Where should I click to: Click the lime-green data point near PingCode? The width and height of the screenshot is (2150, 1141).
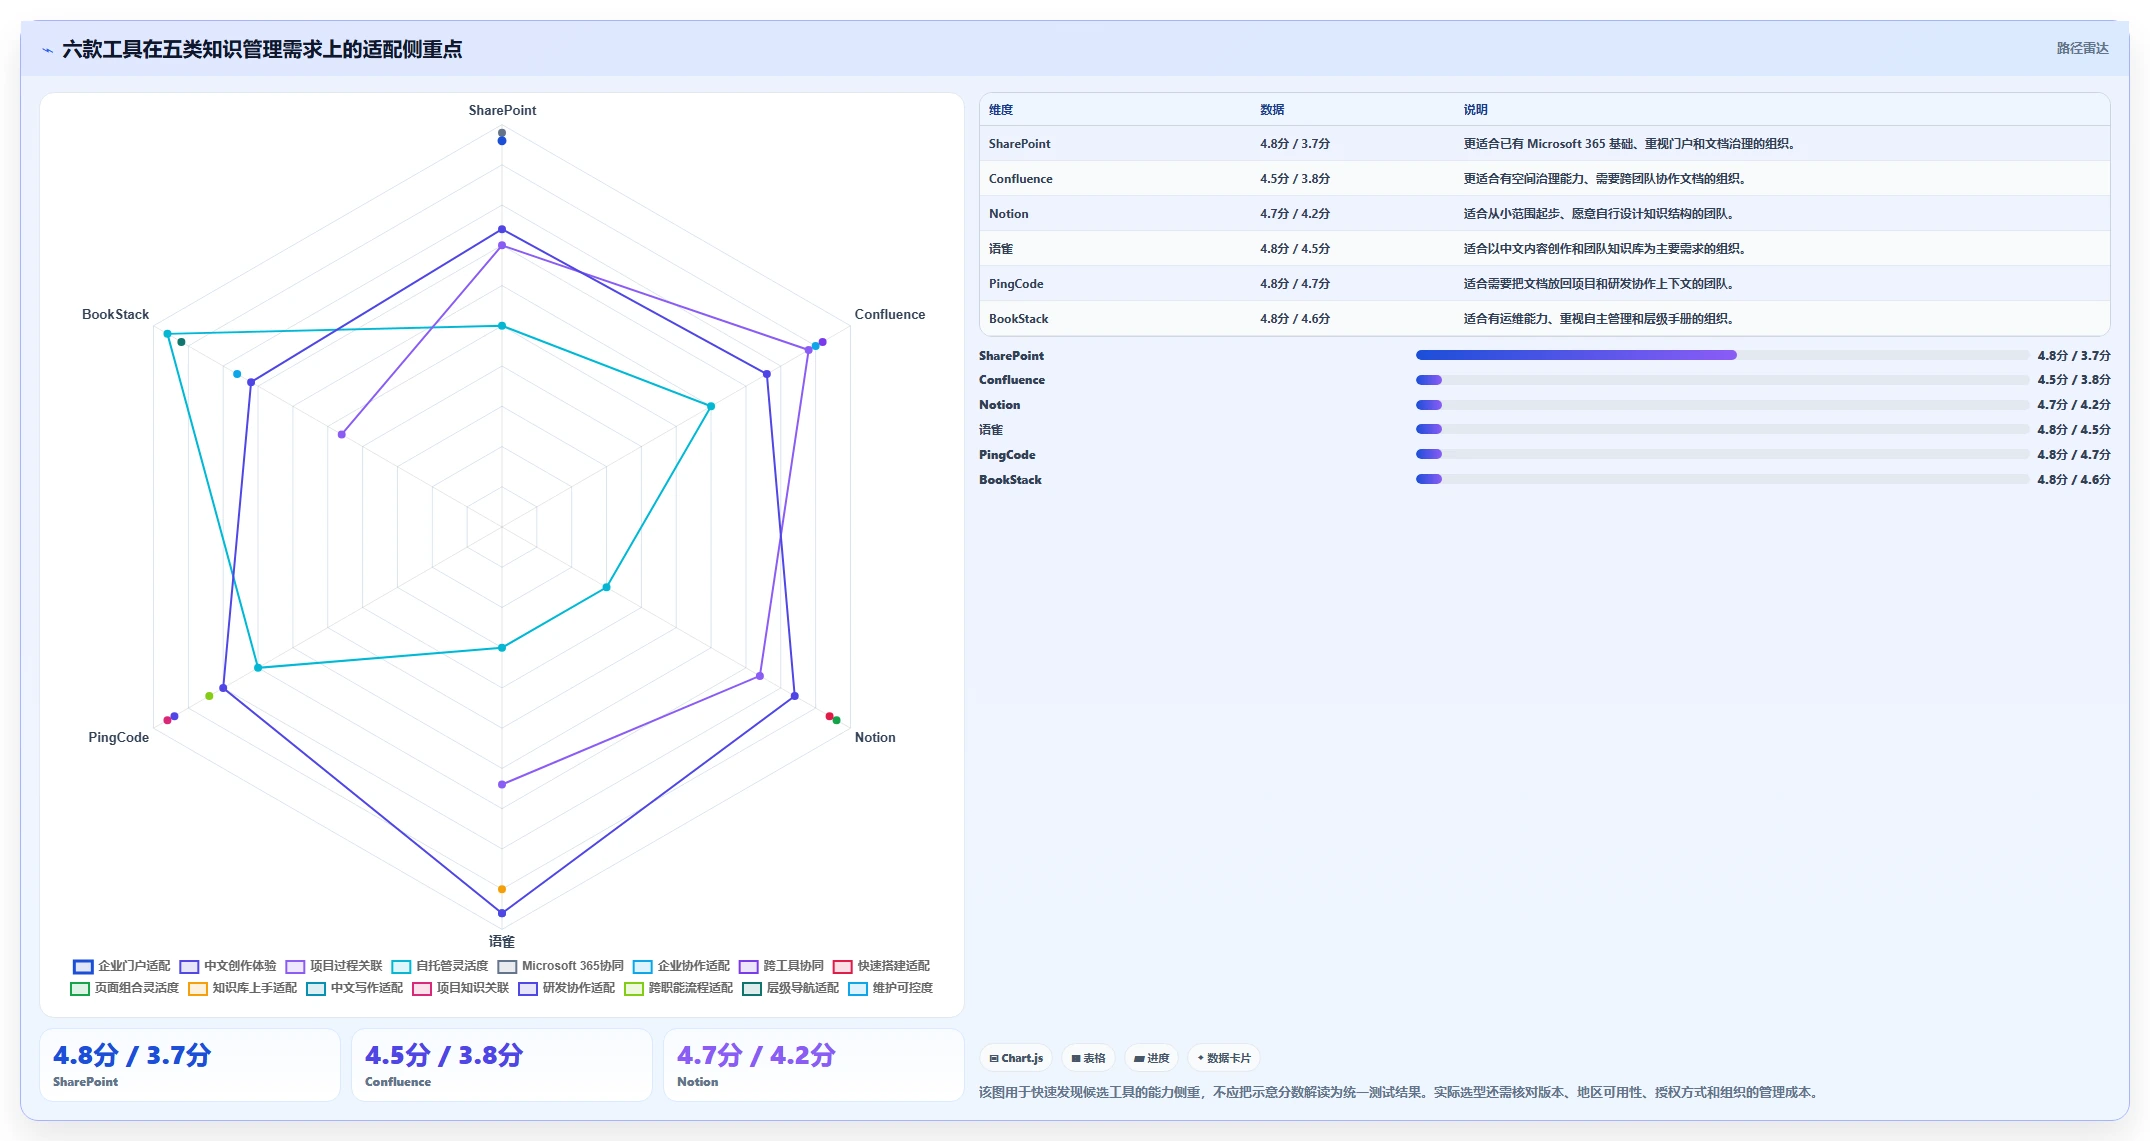click(x=209, y=696)
